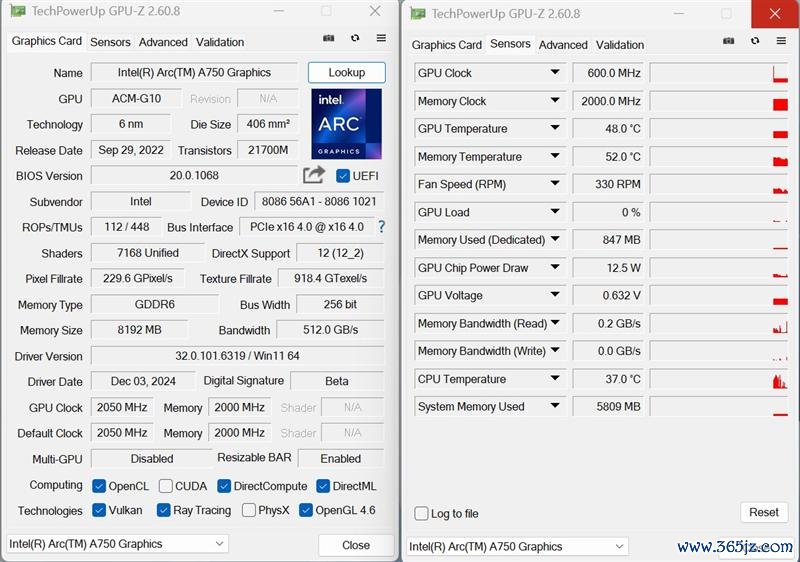
Task: Click the 12.5 W power draw reading
Action: (608, 268)
